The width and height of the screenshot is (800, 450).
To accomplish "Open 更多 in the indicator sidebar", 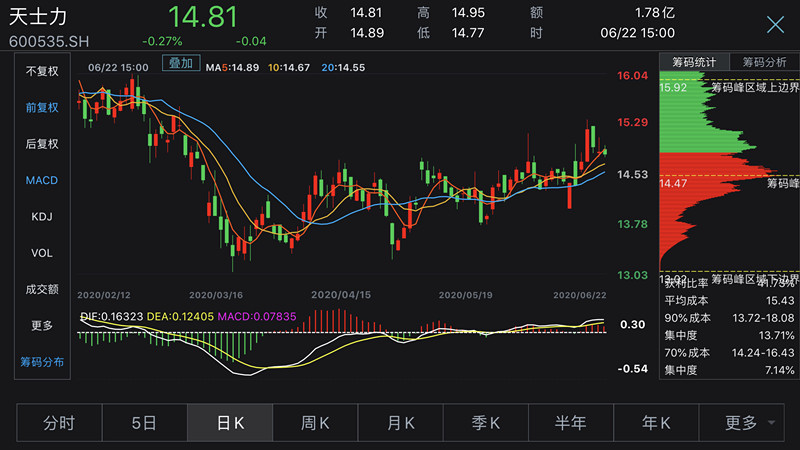I will coord(42,326).
